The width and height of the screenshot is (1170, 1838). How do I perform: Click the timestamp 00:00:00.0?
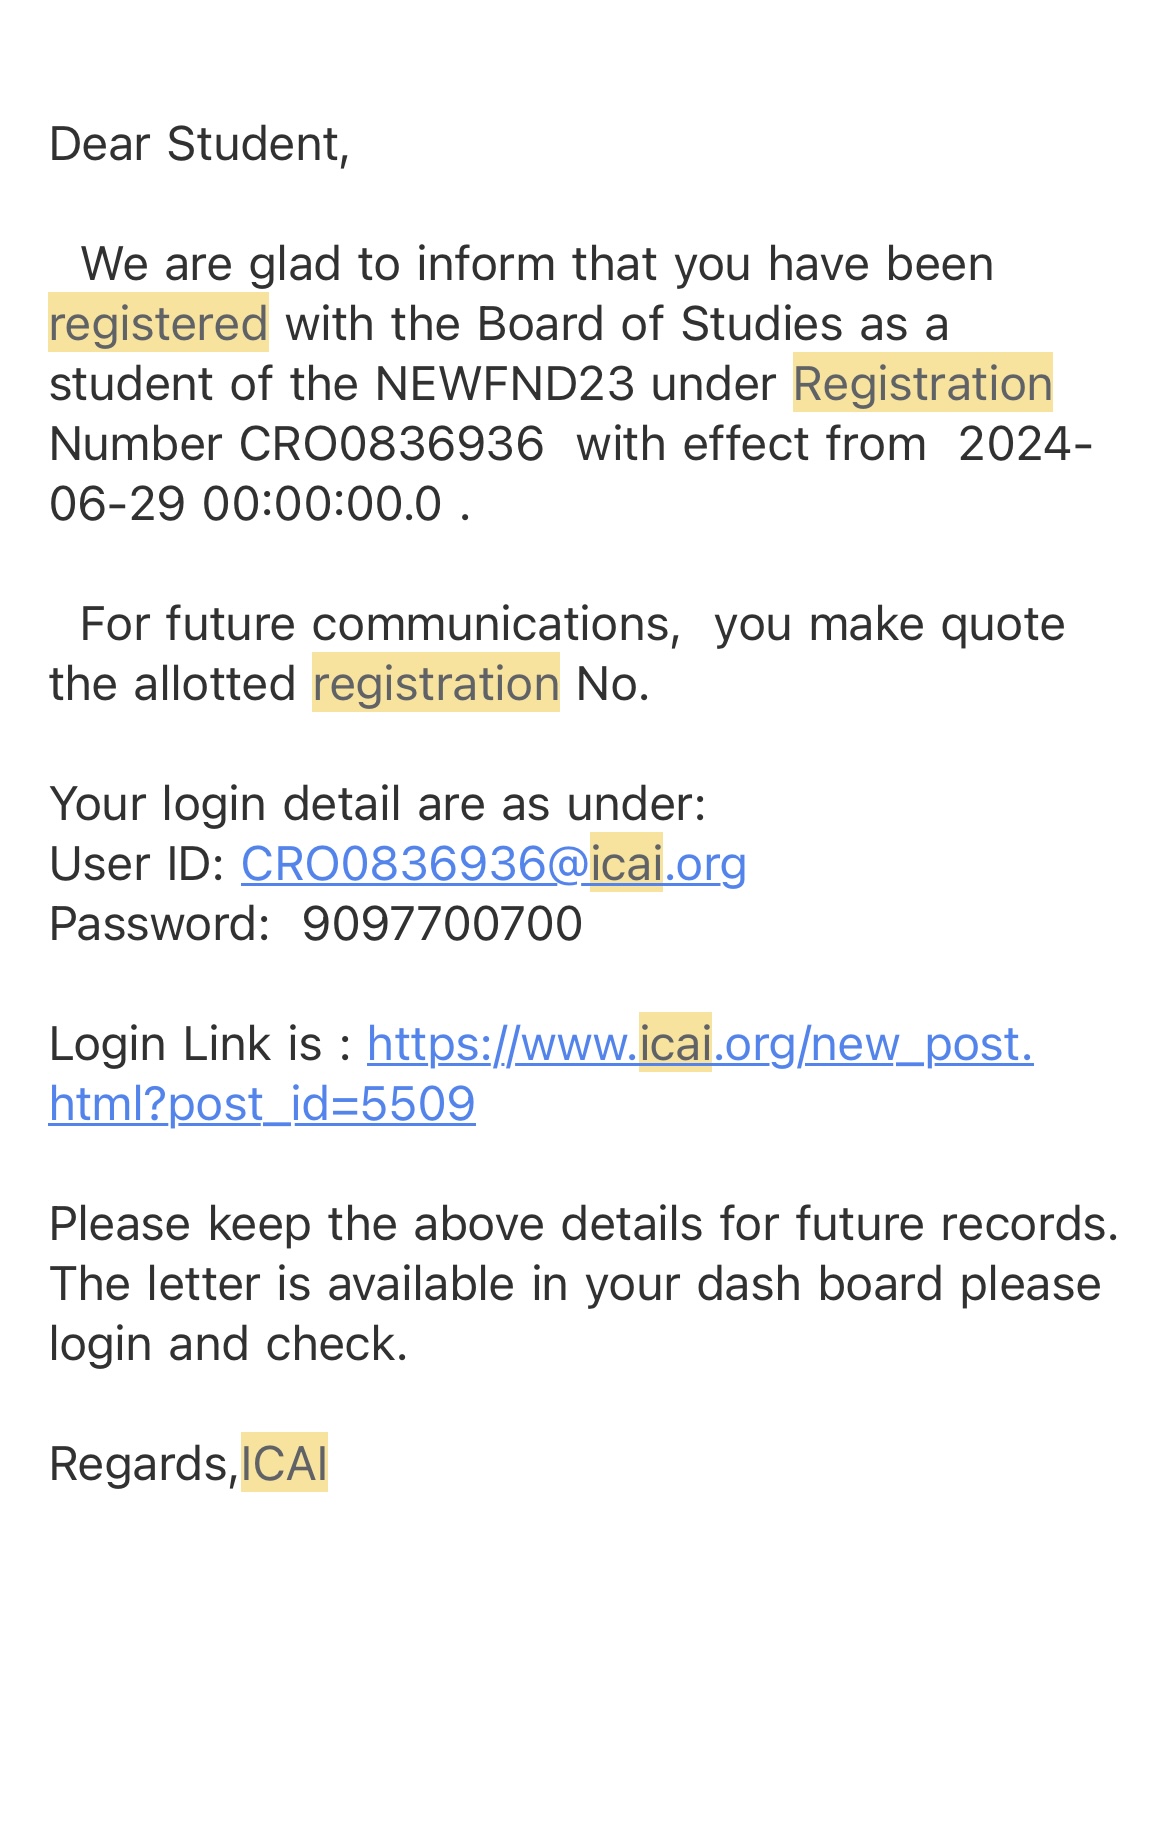pyautogui.click(x=322, y=504)
